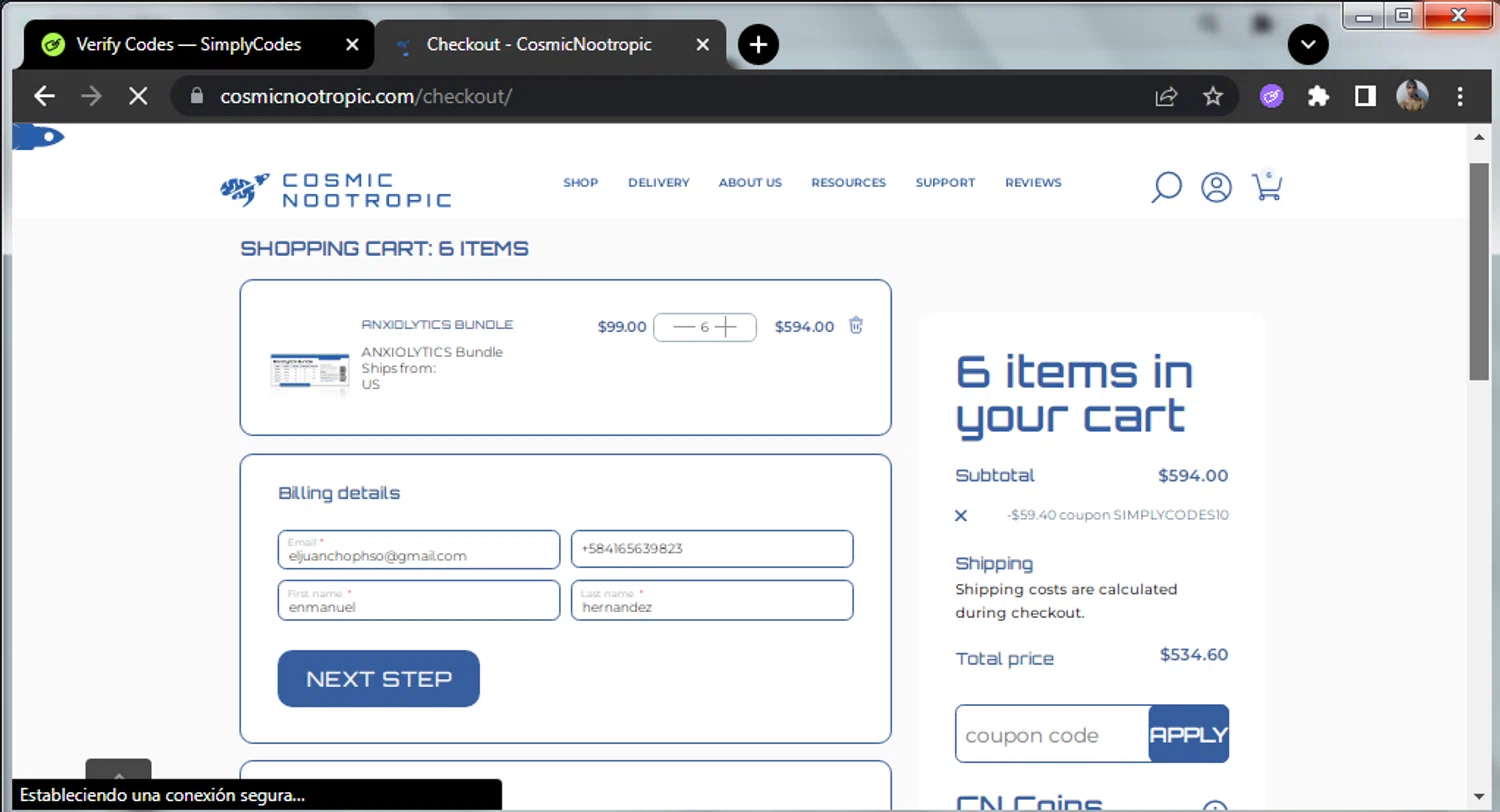Close the Verify Codes SimplyCodes tab
Screen dimensions: 1500x812
(351, 45)
